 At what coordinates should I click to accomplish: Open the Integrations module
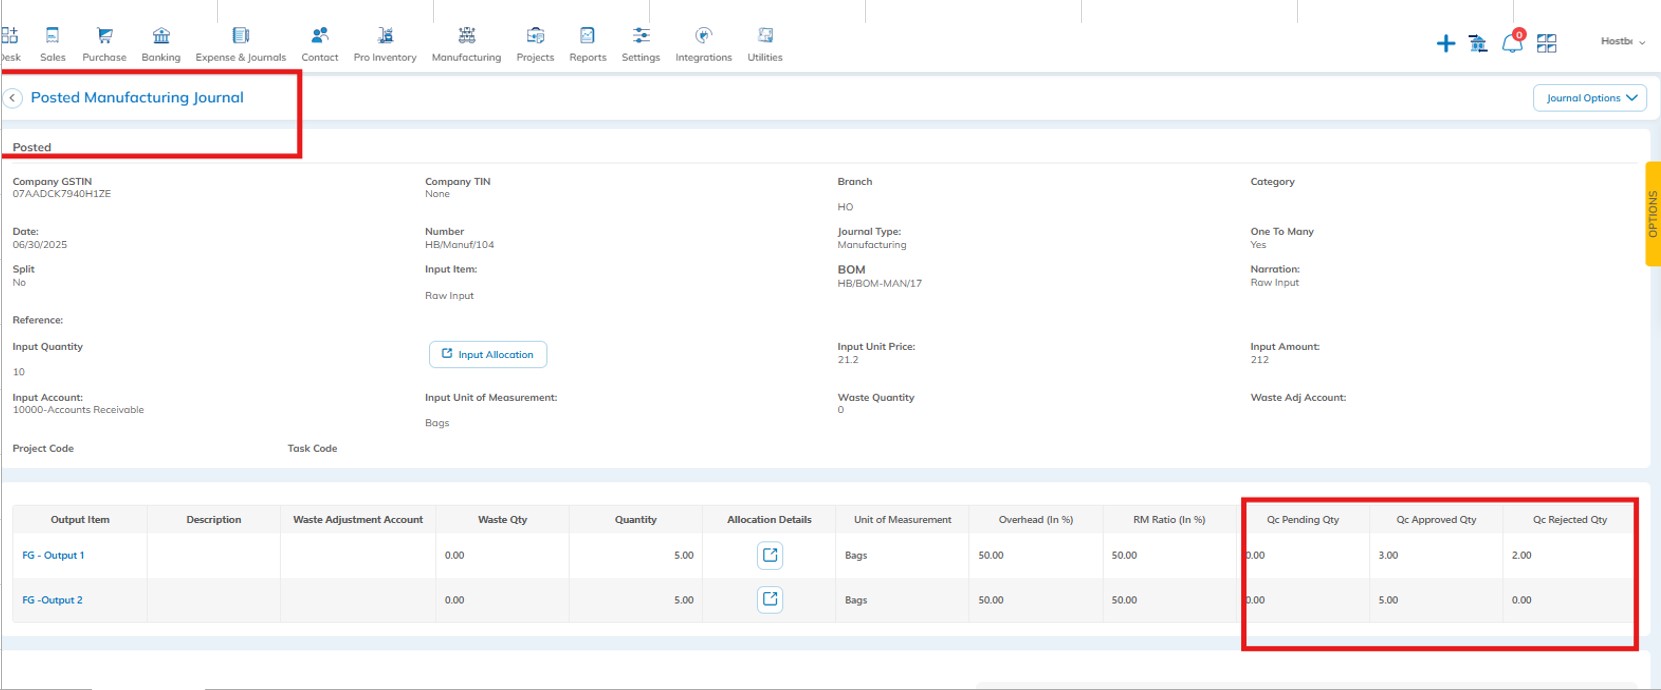pos(703,45)
